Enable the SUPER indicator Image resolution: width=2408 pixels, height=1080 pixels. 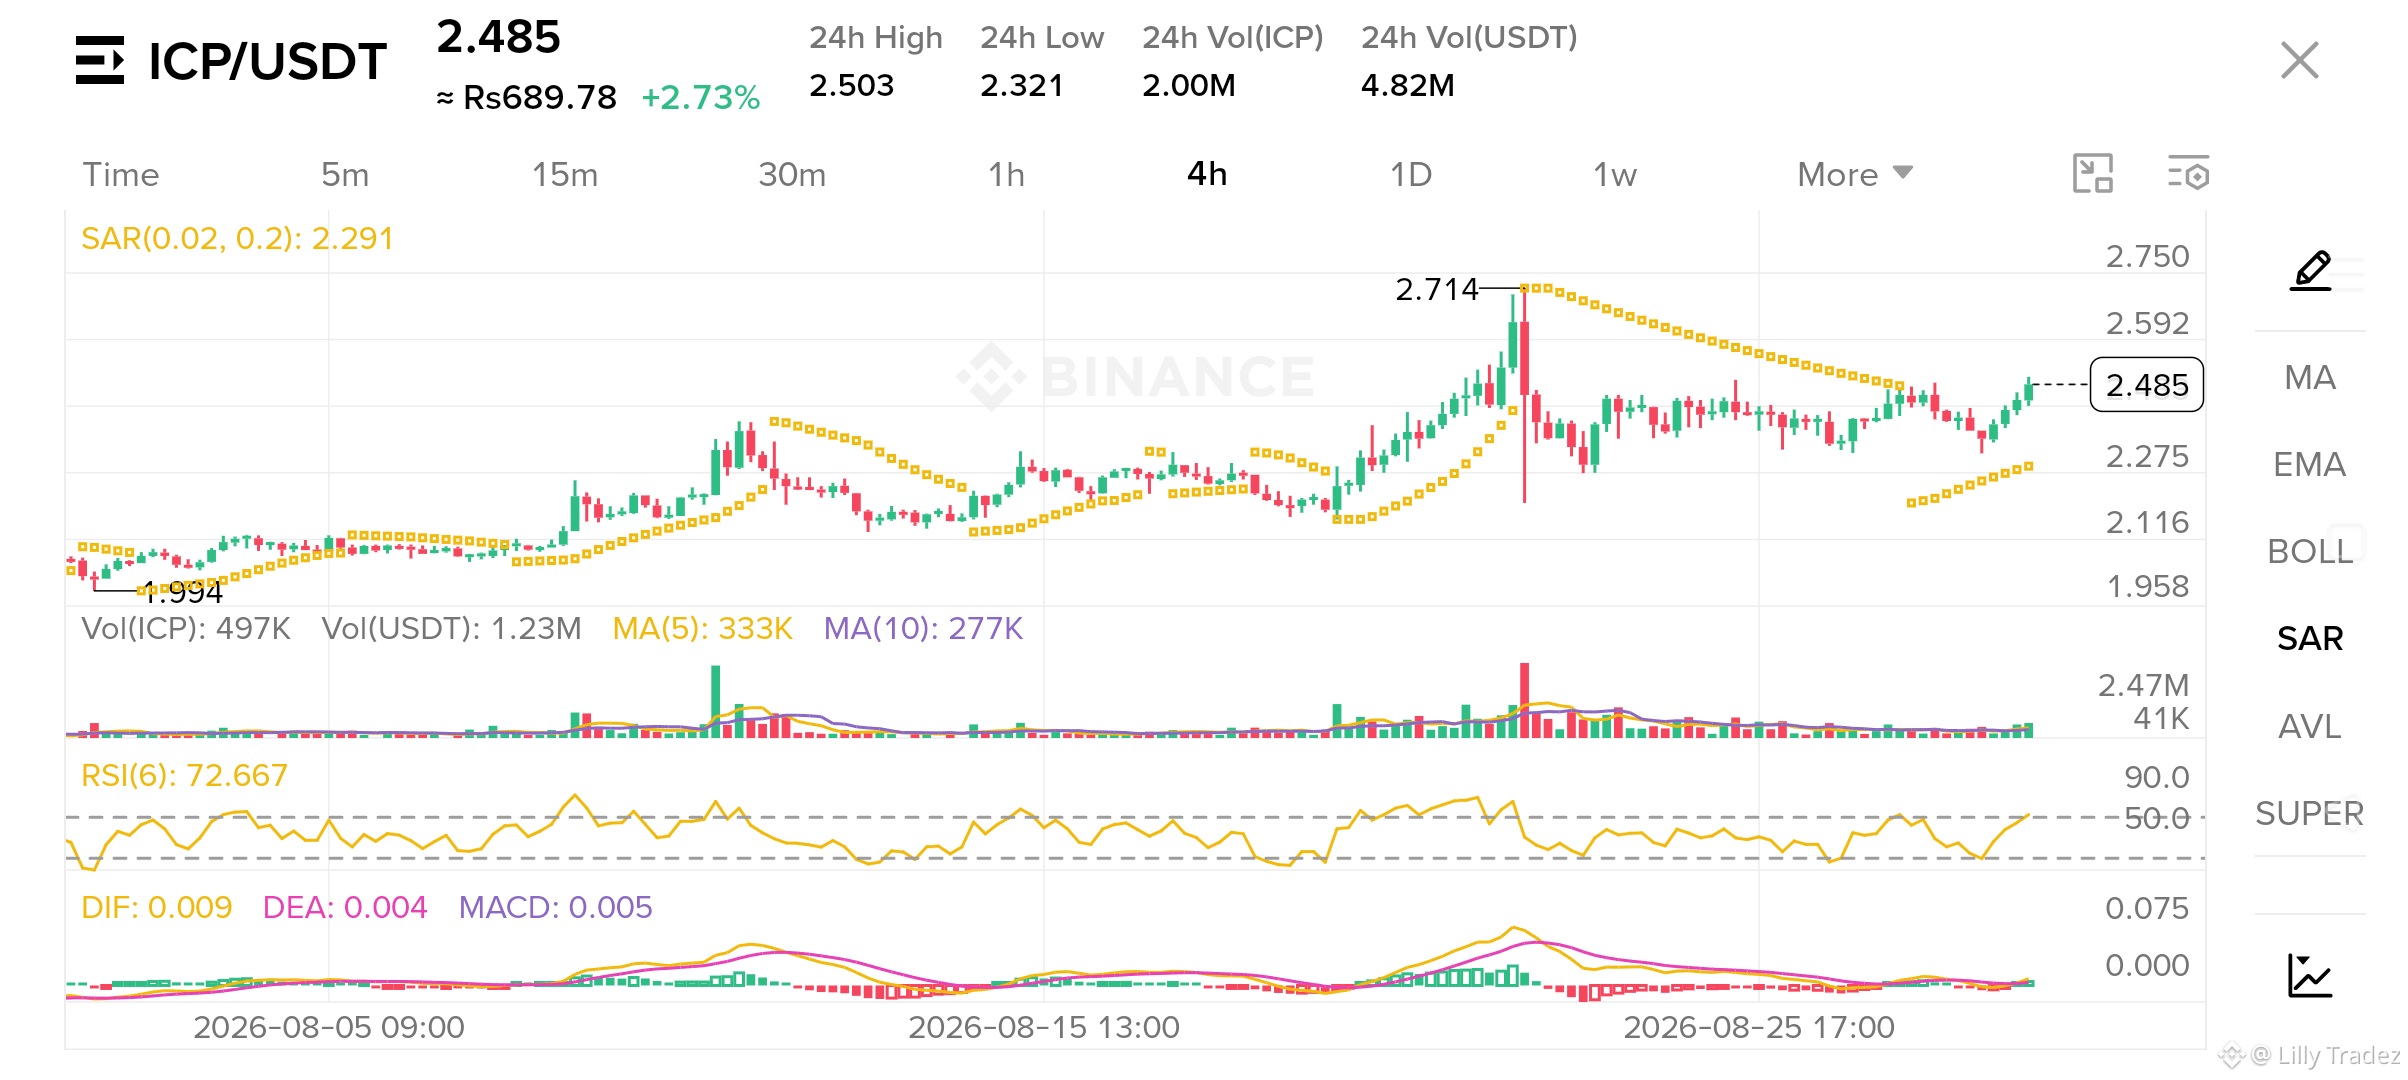click(x=2310, y=813)
